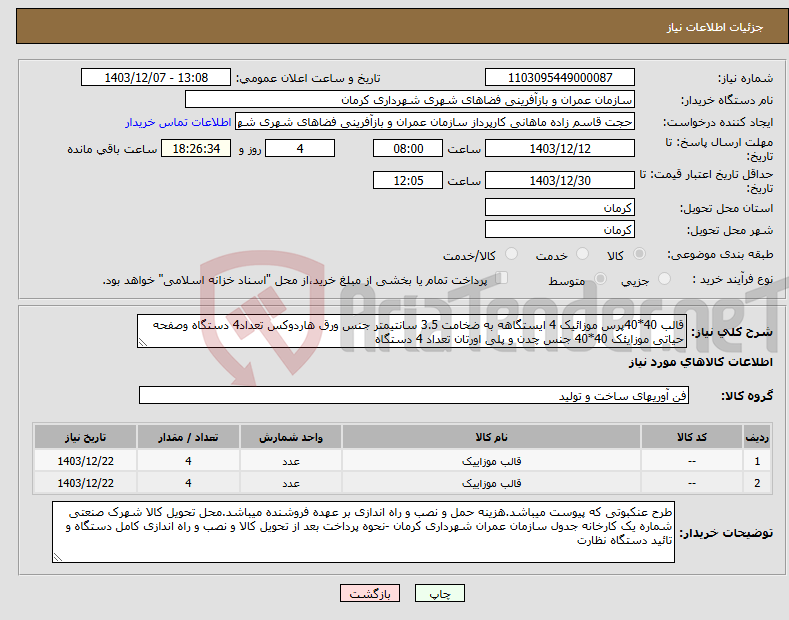
Task: Click قالب موزاییک in row 1
Action: tap(491, 461)
